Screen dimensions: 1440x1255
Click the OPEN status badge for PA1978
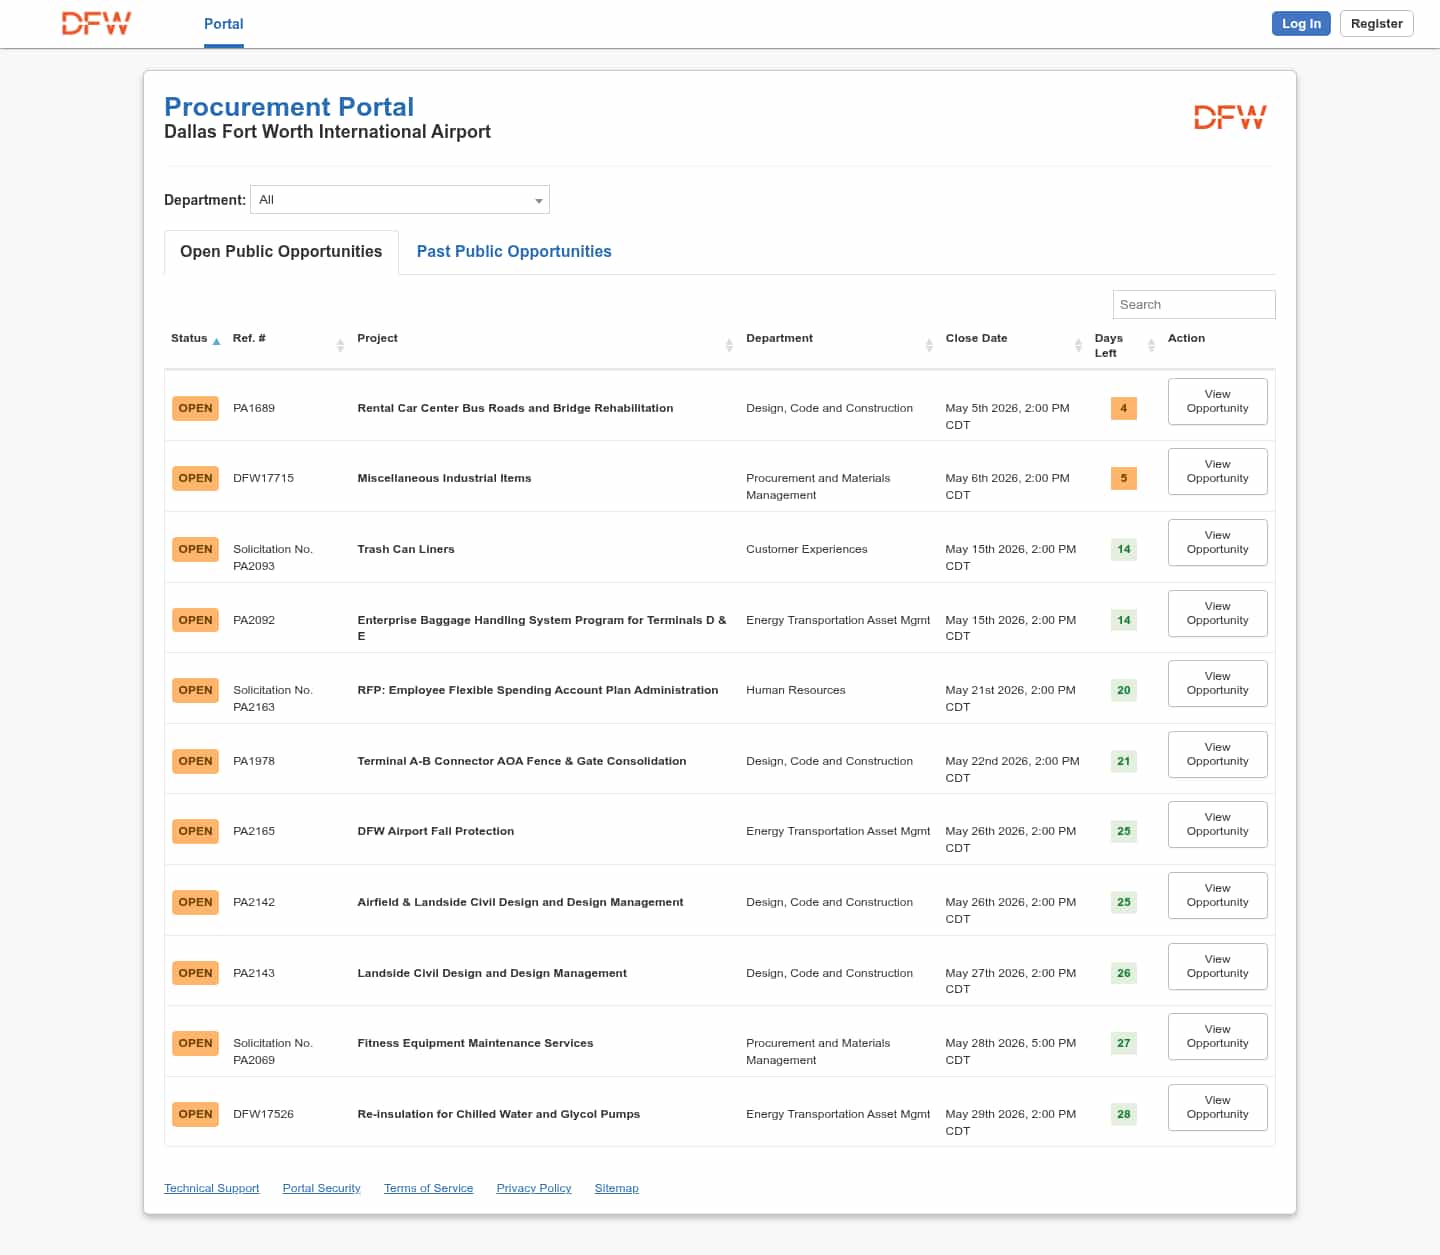click(195, 761)
